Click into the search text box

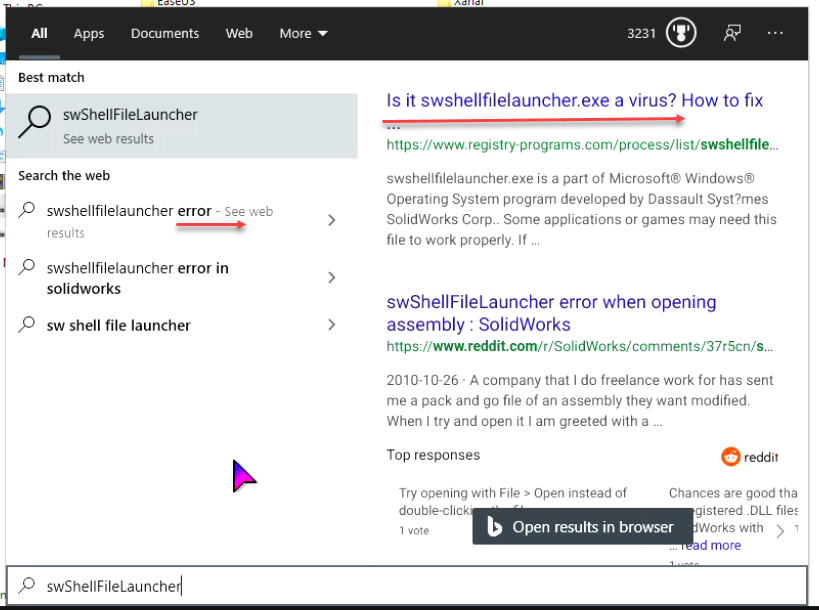(407, 586)
